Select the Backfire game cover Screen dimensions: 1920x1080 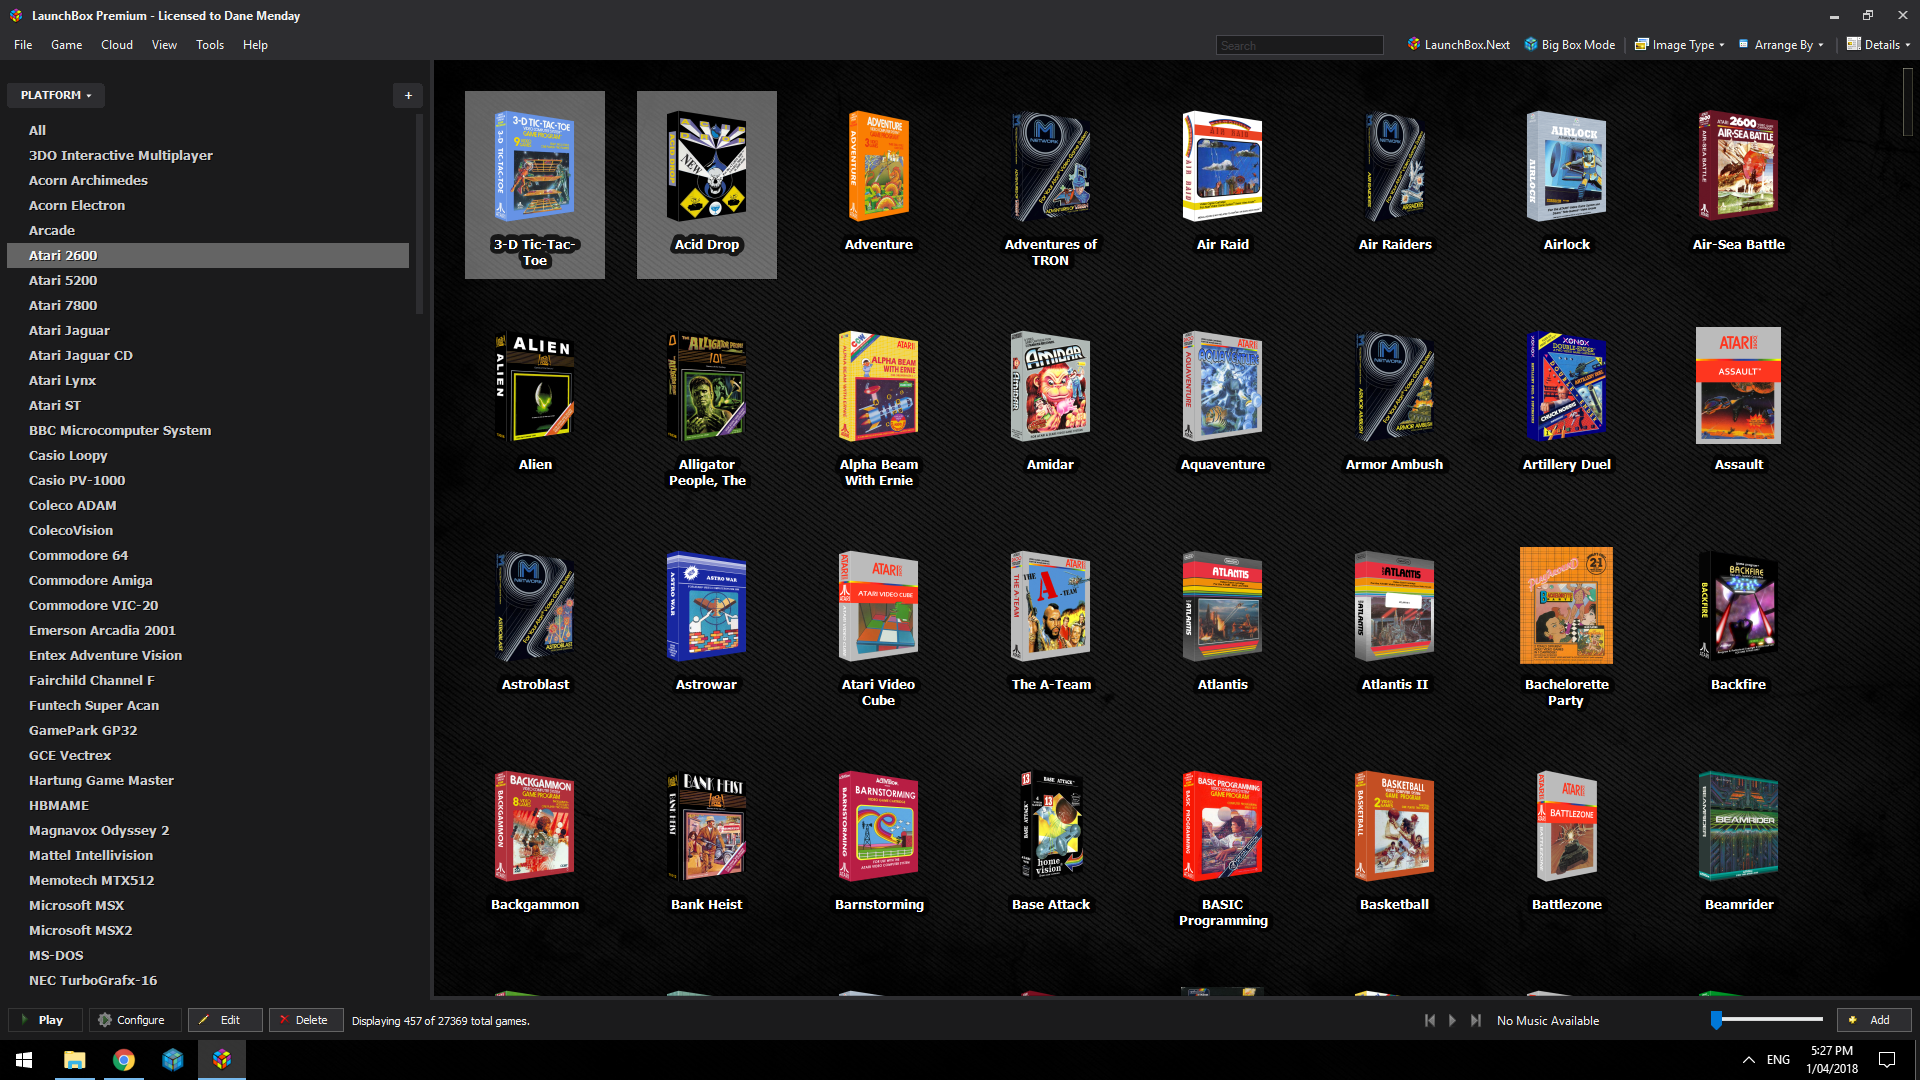tap(1739, 607)
